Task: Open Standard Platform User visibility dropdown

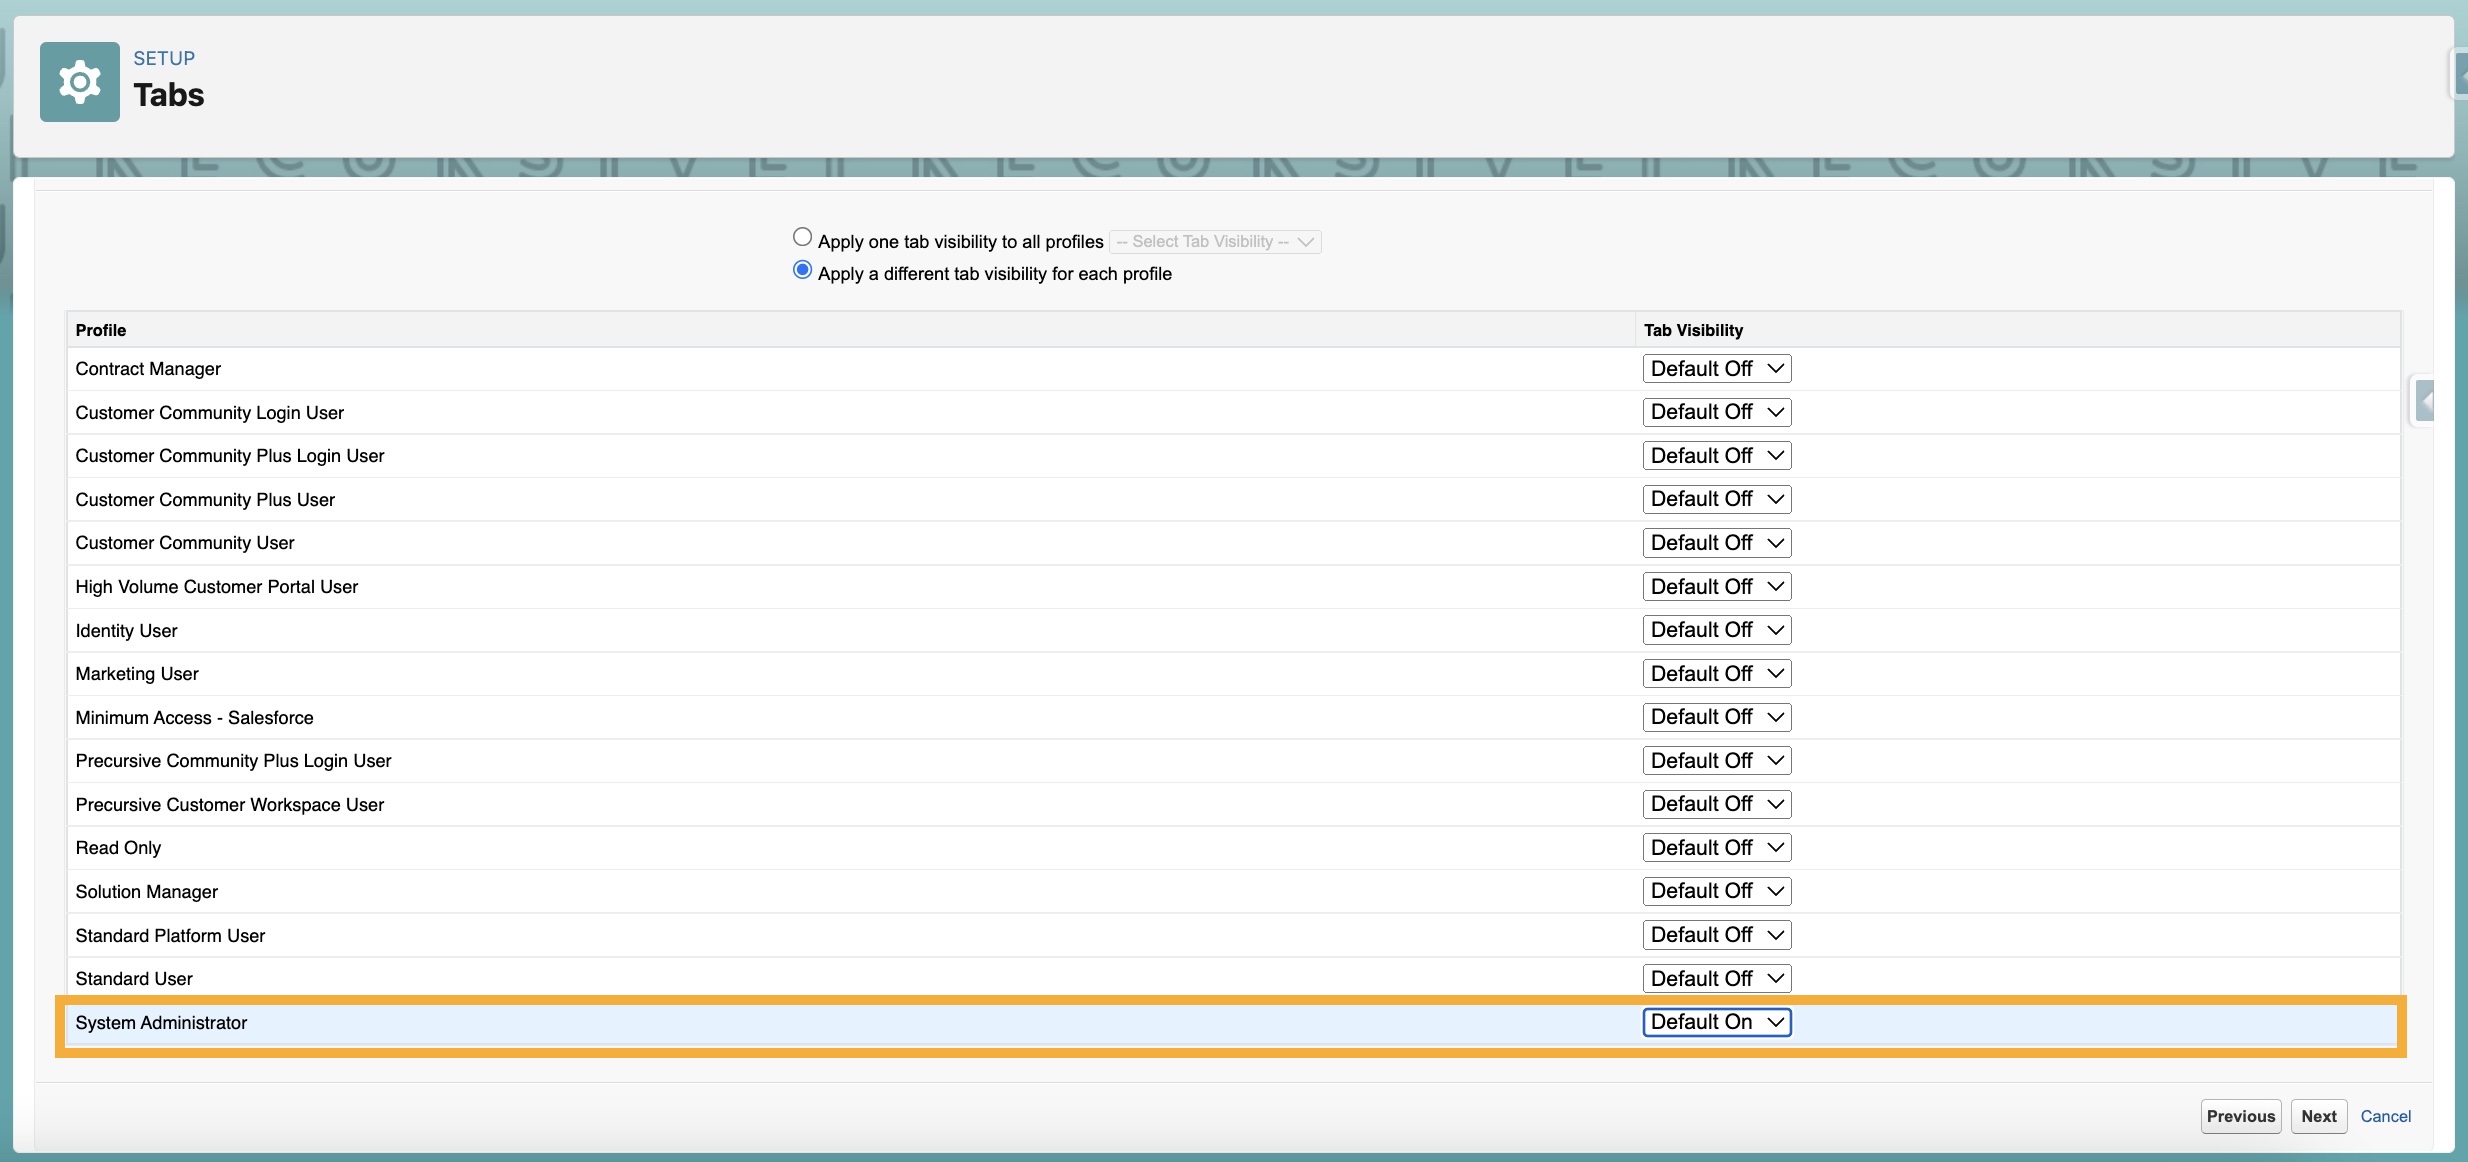Action: (x=1716, y=935)
